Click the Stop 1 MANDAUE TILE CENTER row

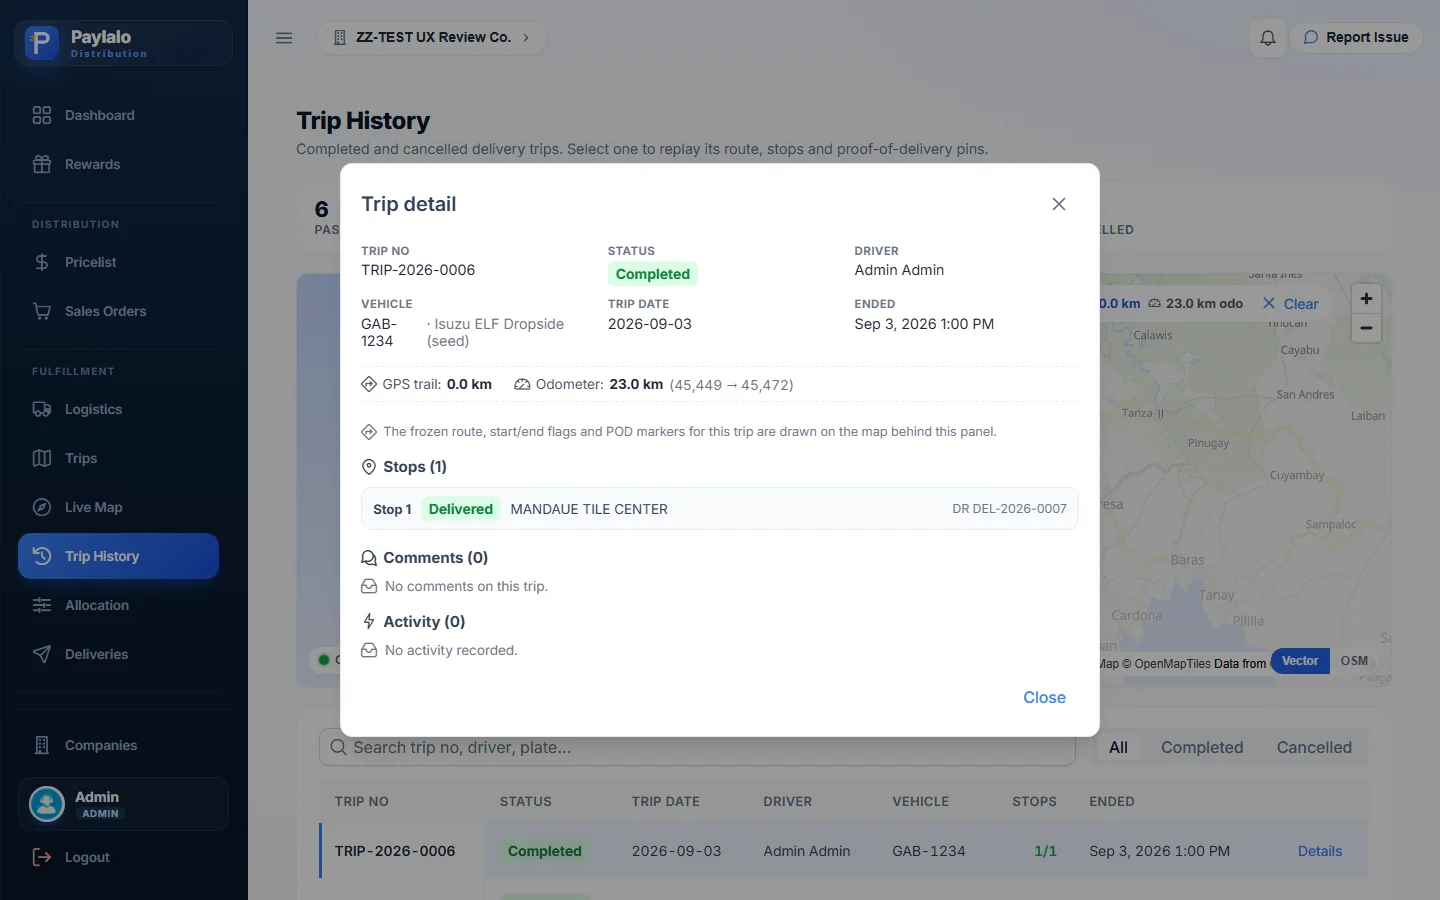(720, 509)
